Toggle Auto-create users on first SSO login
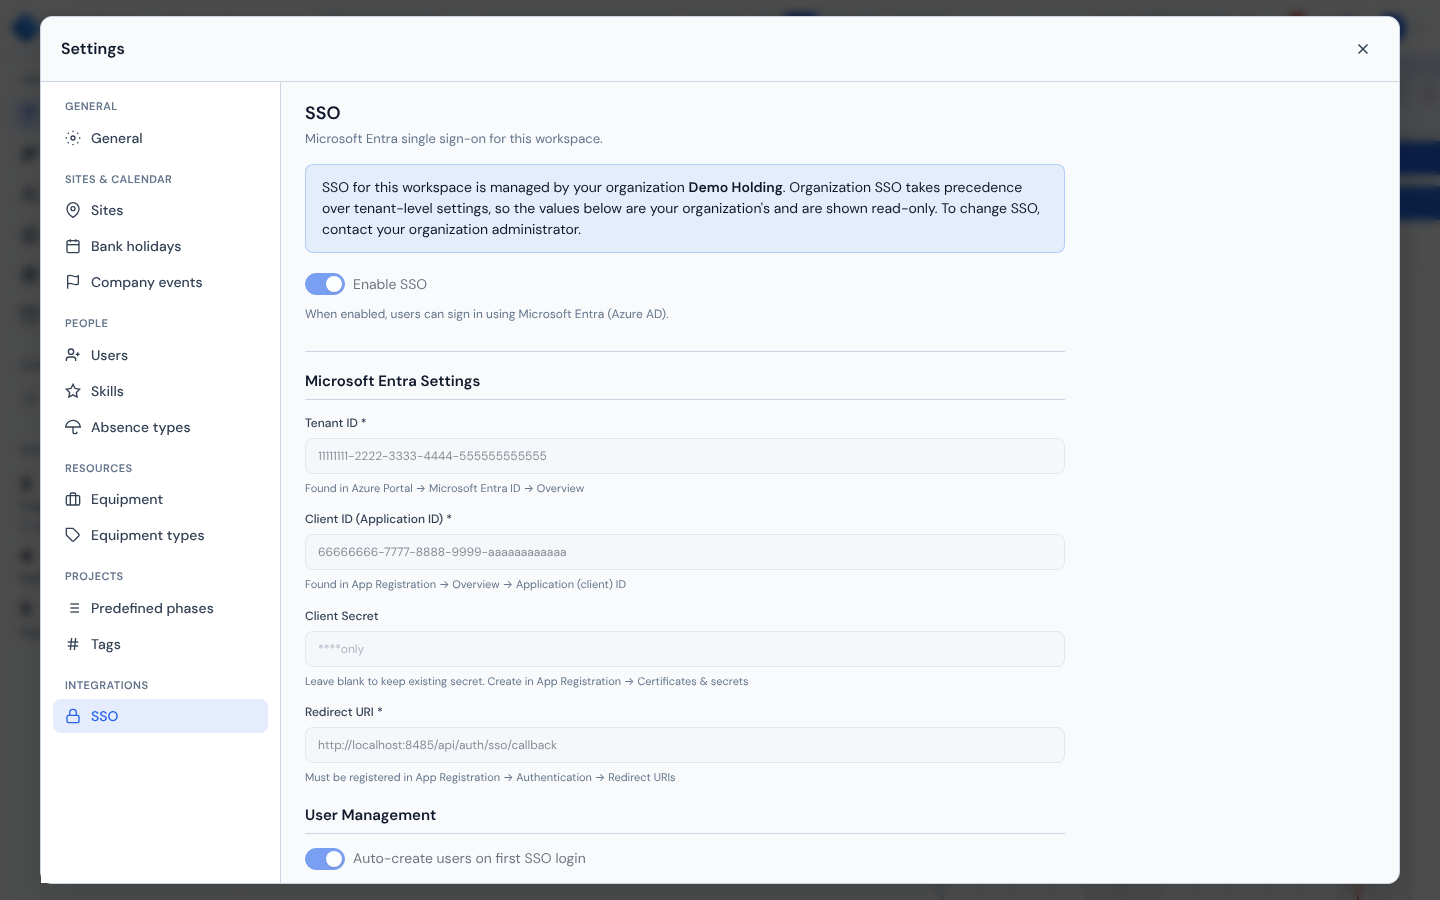The height and width of the screenshot is (900, 1440). pyautogui.click(x=325, y=859)
